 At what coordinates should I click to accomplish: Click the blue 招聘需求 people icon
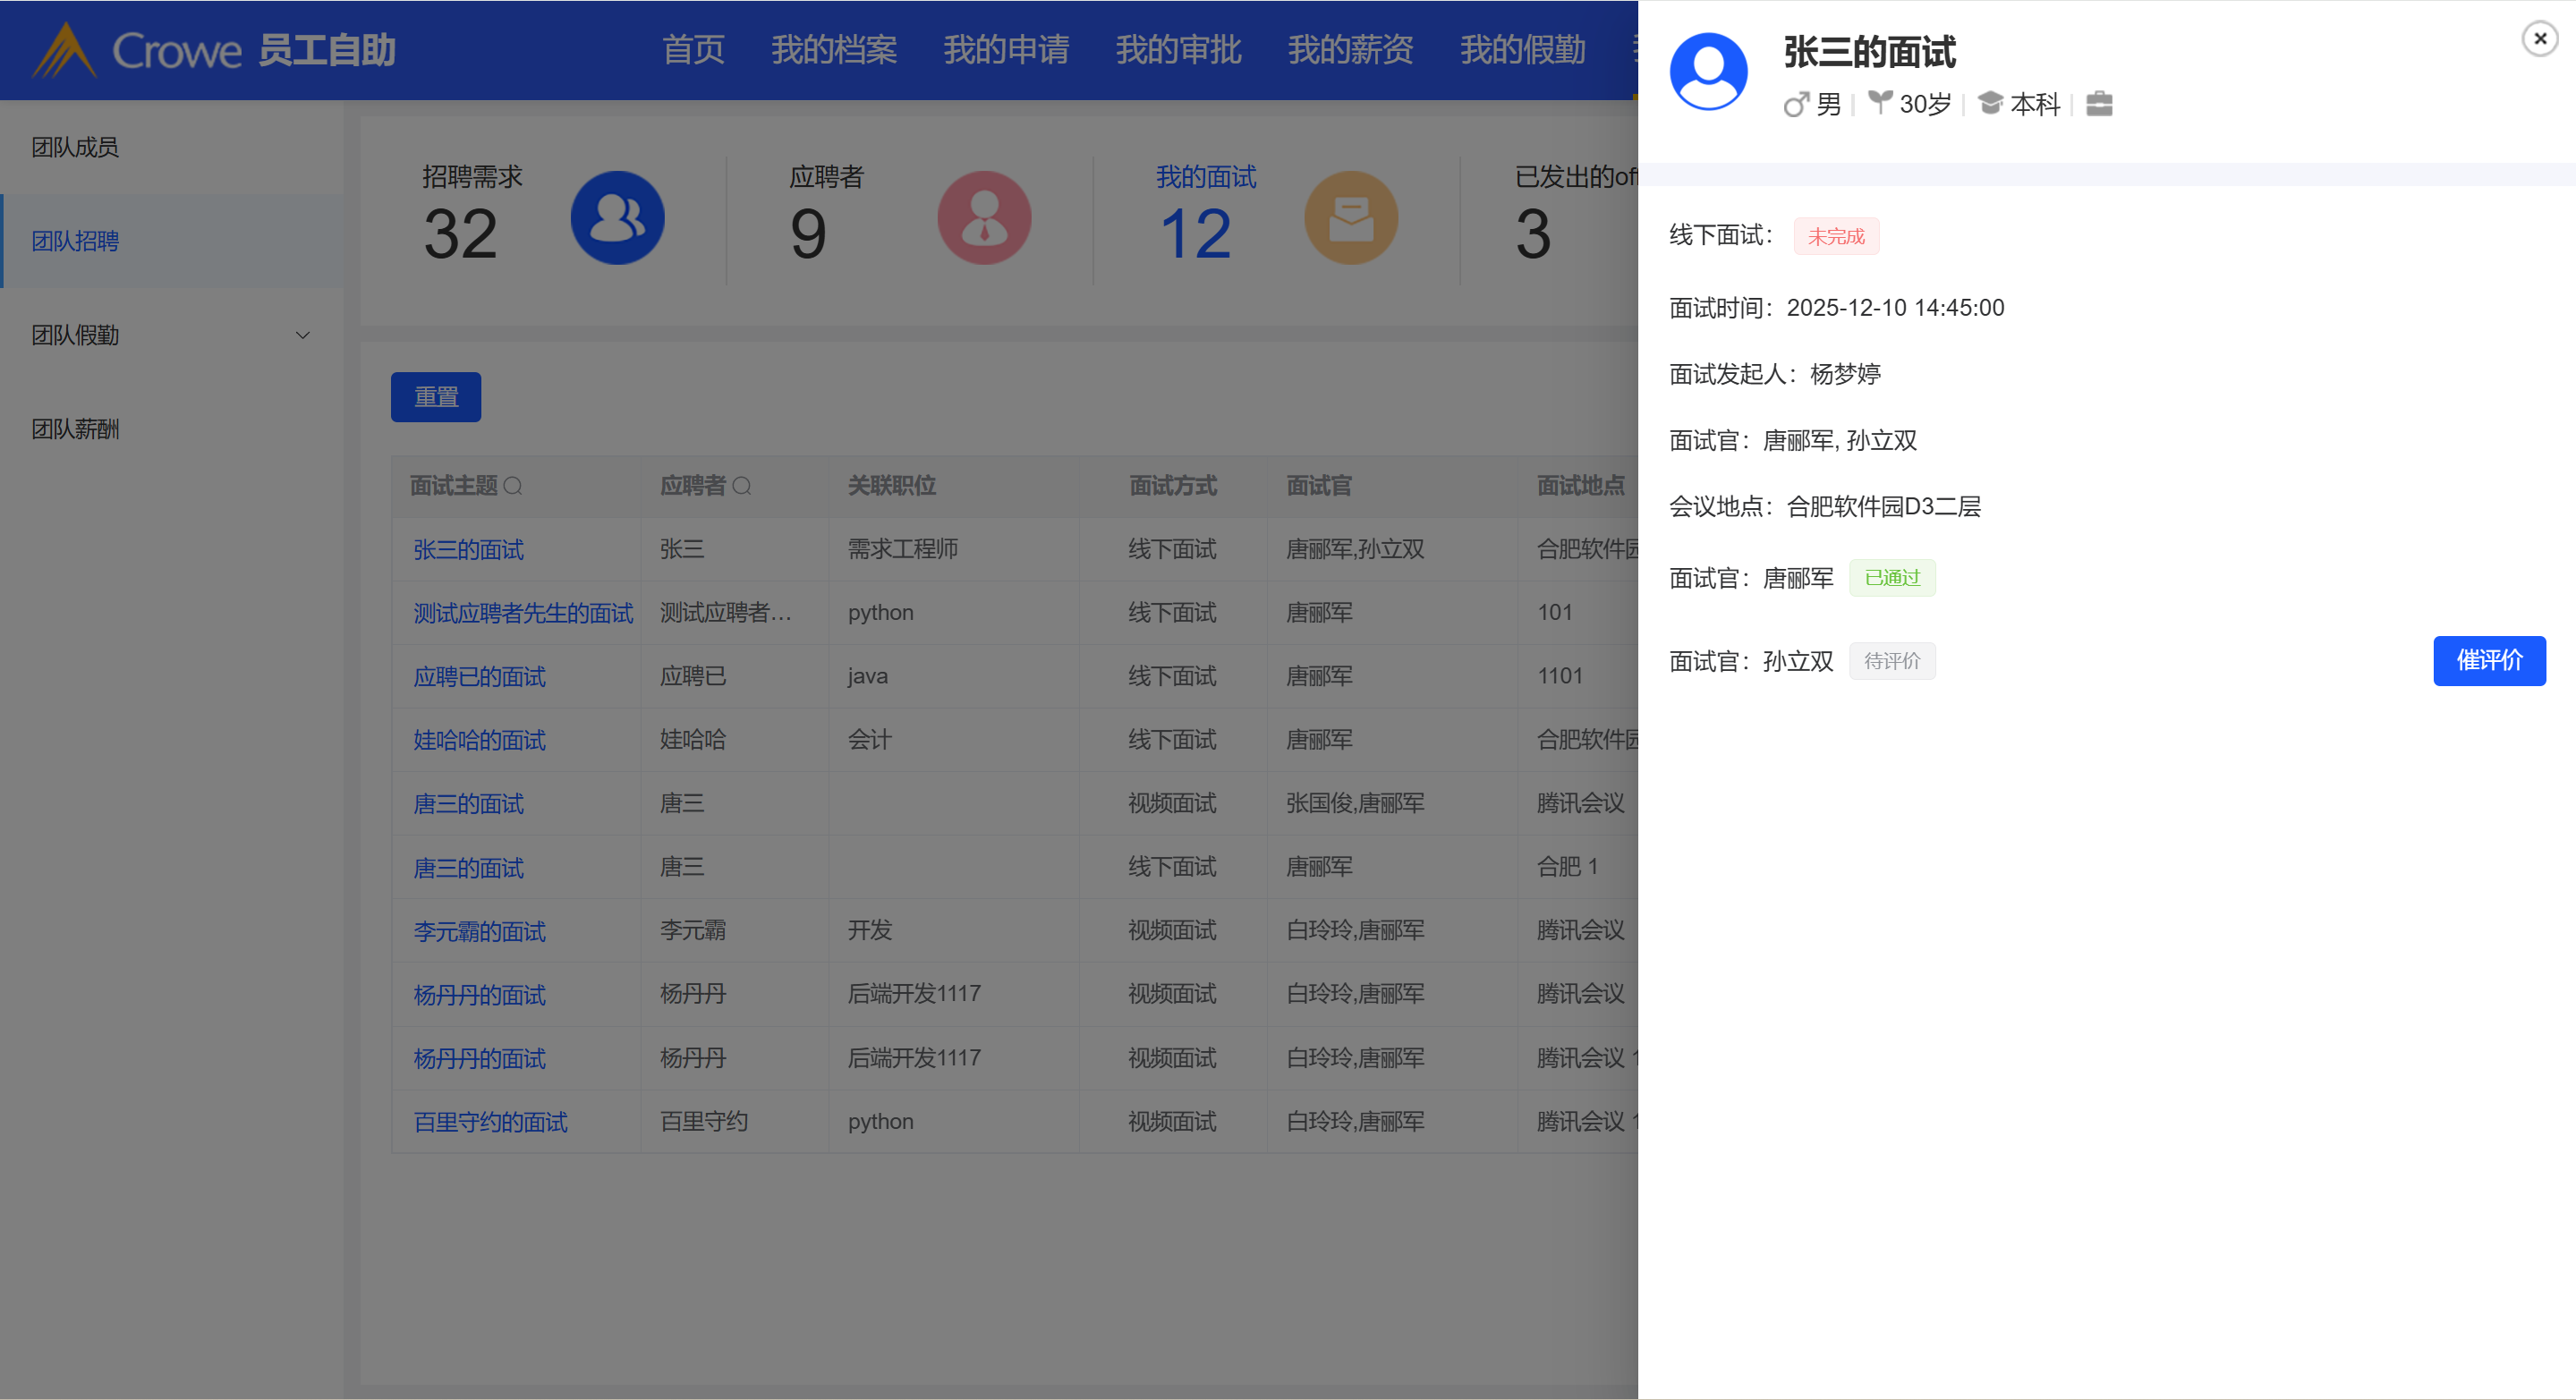point(617,218)
